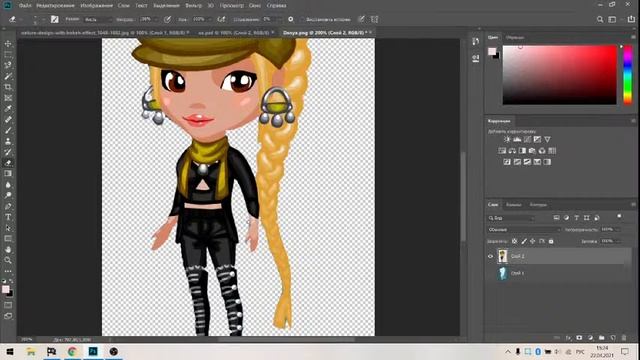Toggle lock transparent pixels
The width and height of the screenshot is (640, 360).
(x=515, y=241)
